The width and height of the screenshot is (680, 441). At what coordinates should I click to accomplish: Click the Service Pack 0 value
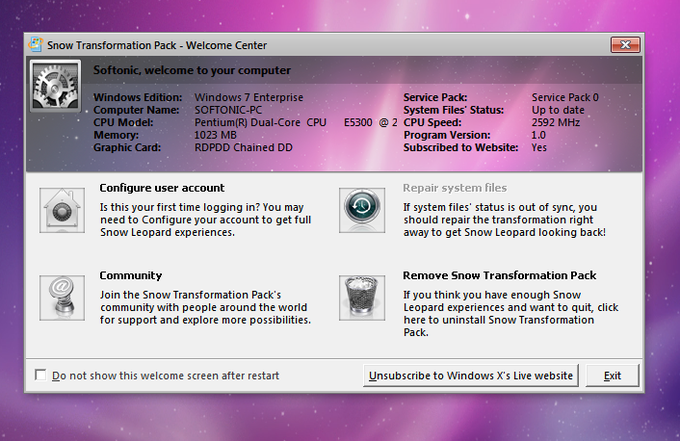[x=565, y=97]
